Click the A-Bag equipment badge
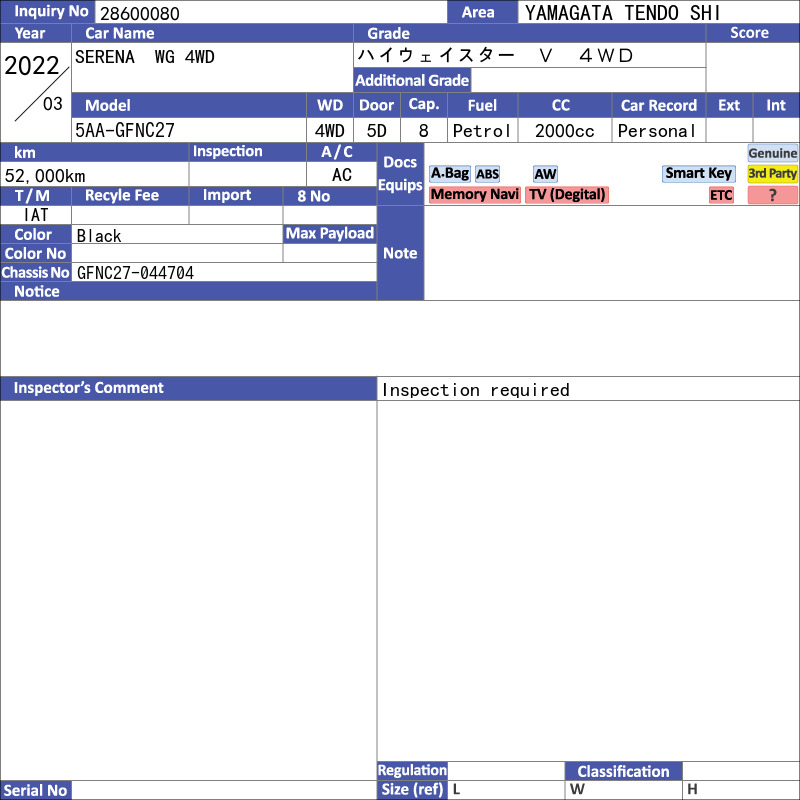The width and height of the screenshot is (800, 800). (x=449, y=173)
